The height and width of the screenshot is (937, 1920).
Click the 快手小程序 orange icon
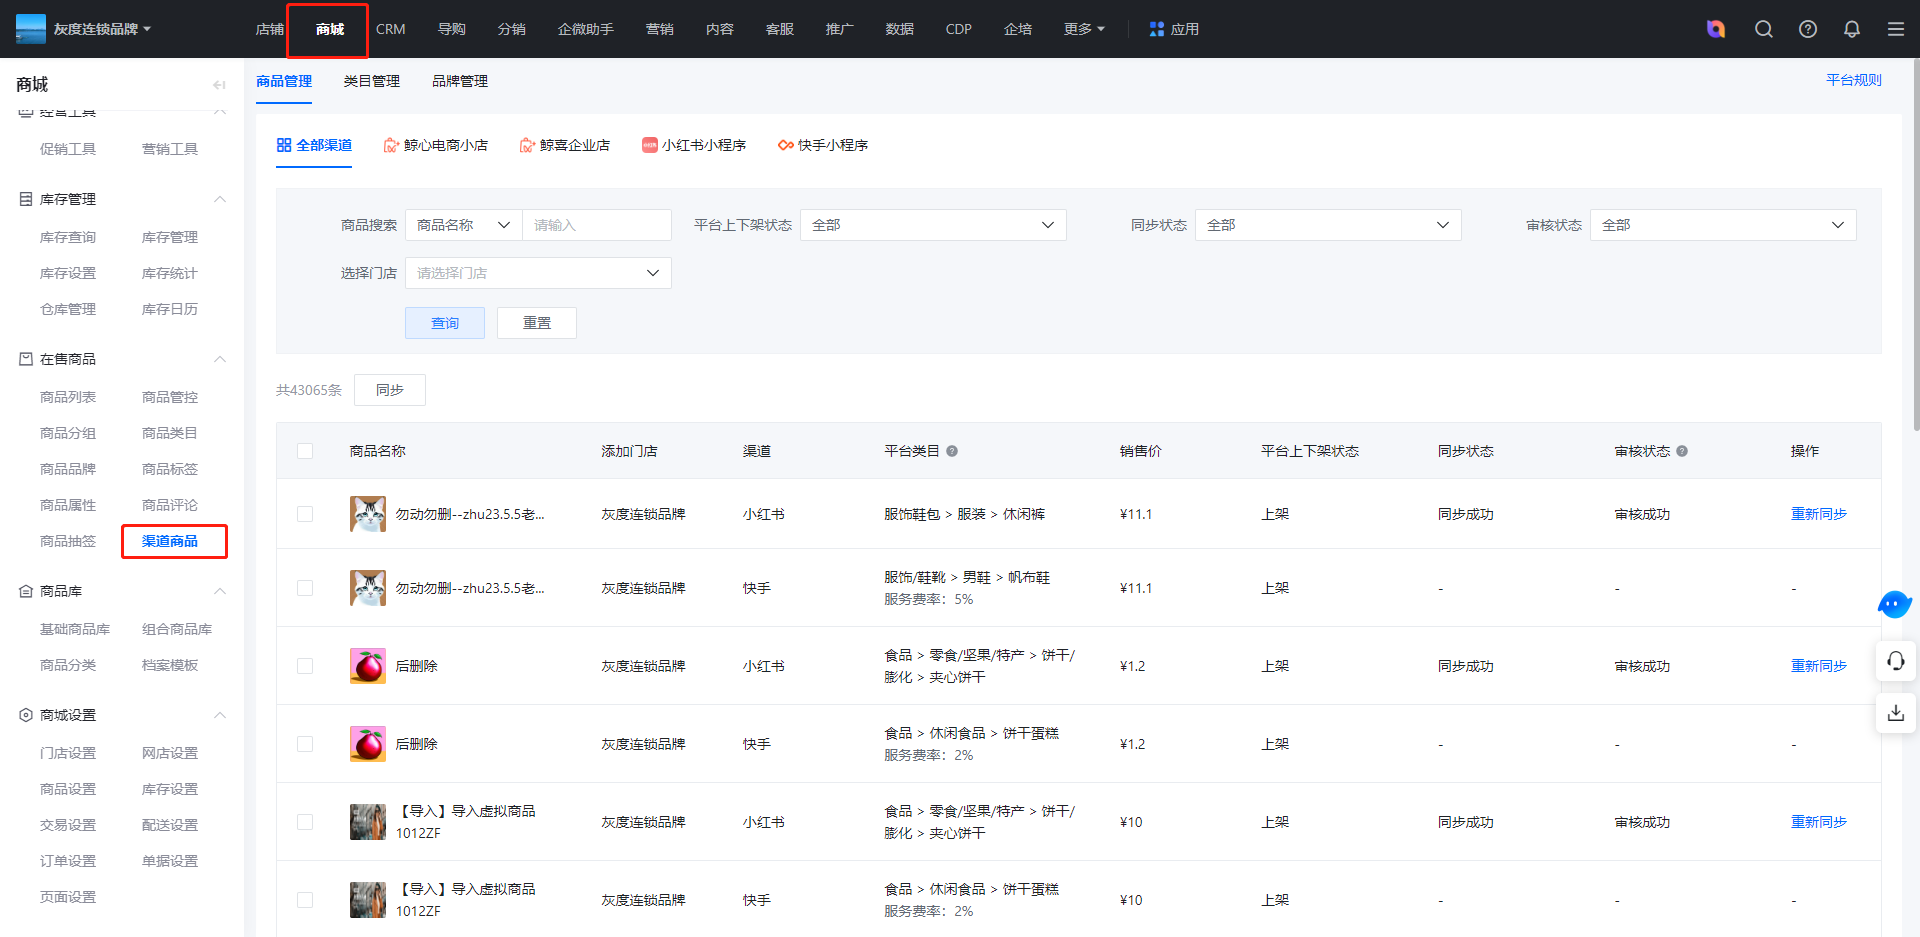click(786, 145)
